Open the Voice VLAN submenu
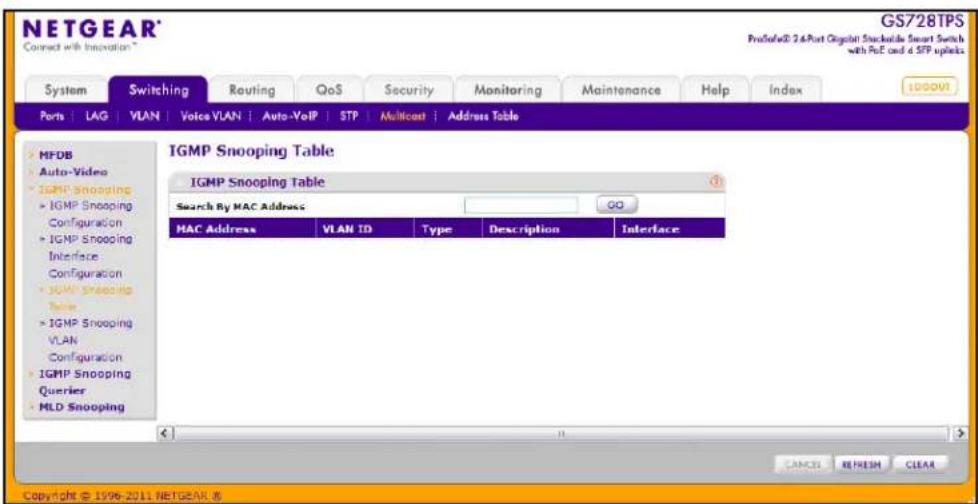This screenshot has width=978, height=504. 211,116
